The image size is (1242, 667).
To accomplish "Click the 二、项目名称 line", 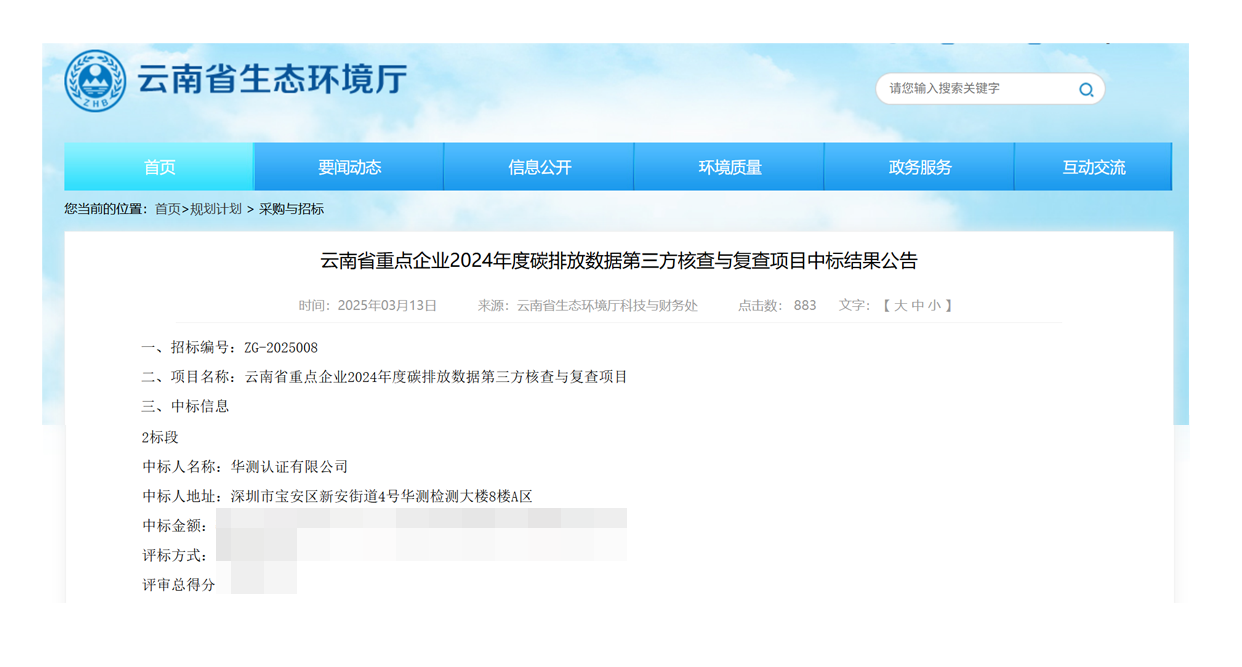I will [x=385, y=377].
